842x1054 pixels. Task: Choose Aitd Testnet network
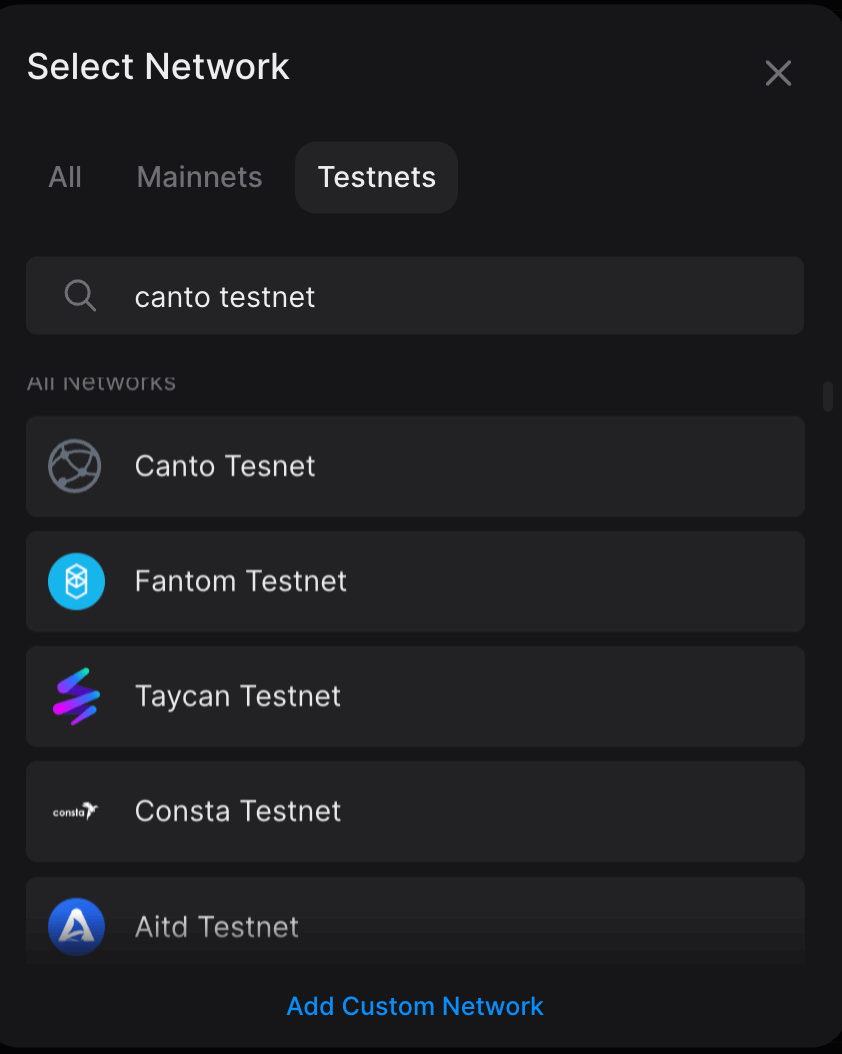click(415, 926)
